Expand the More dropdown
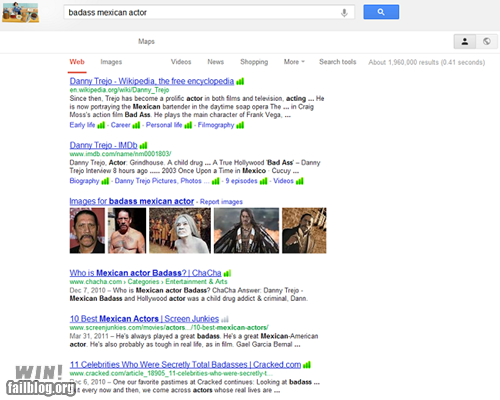 coord(294,62)
